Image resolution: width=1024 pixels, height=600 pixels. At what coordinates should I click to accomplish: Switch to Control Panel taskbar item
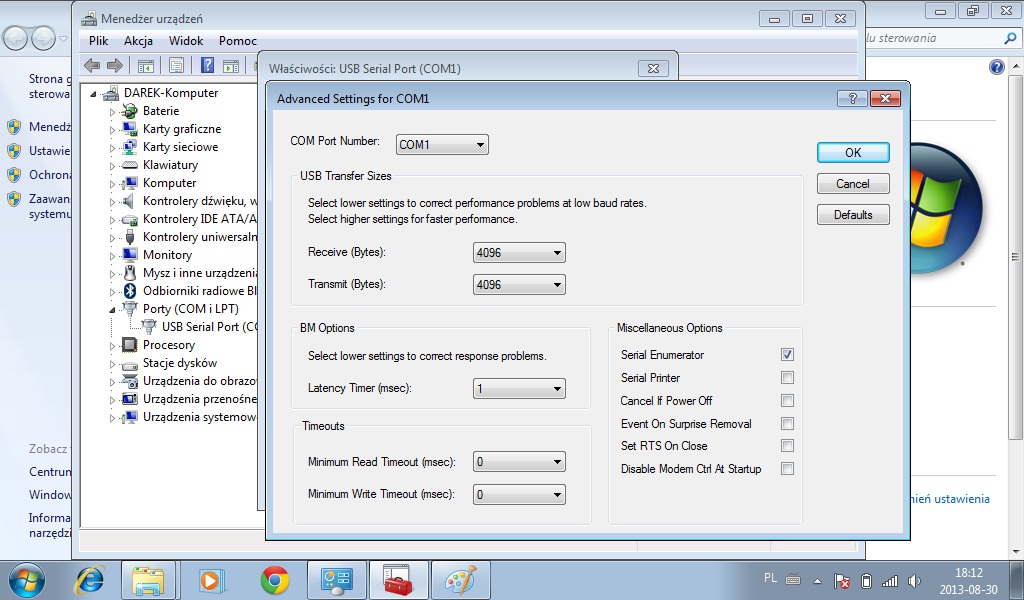(x=336, y=580)
